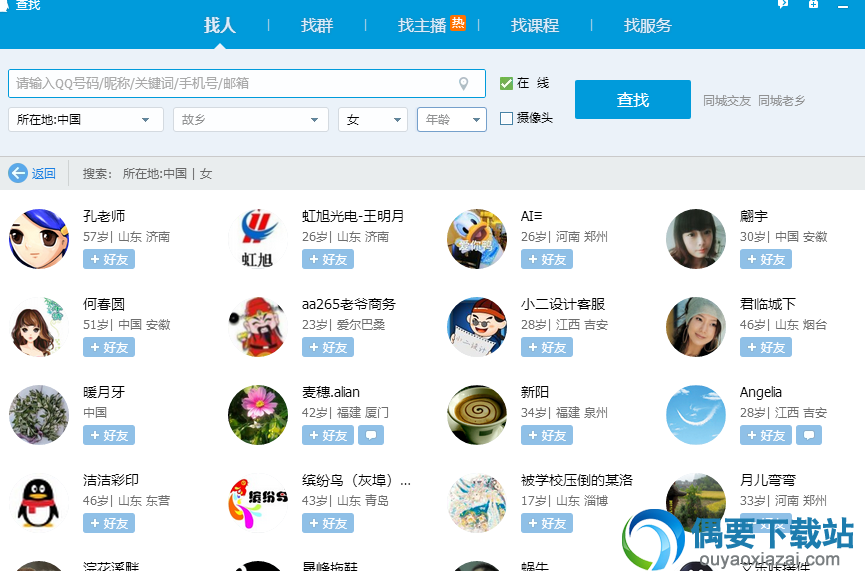Viewport: 865px width, 571px height.
Task: Enable the 摄像头 checkbox
Action: pos(506,118)
